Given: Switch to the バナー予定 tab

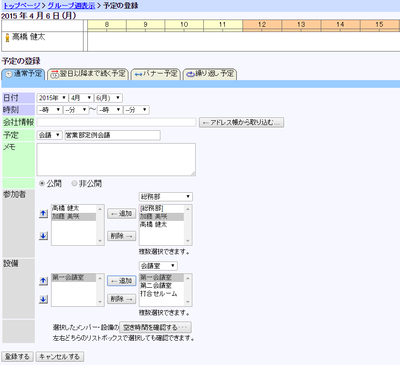Looking at the screenshot, I should click(x=156, y=74).
